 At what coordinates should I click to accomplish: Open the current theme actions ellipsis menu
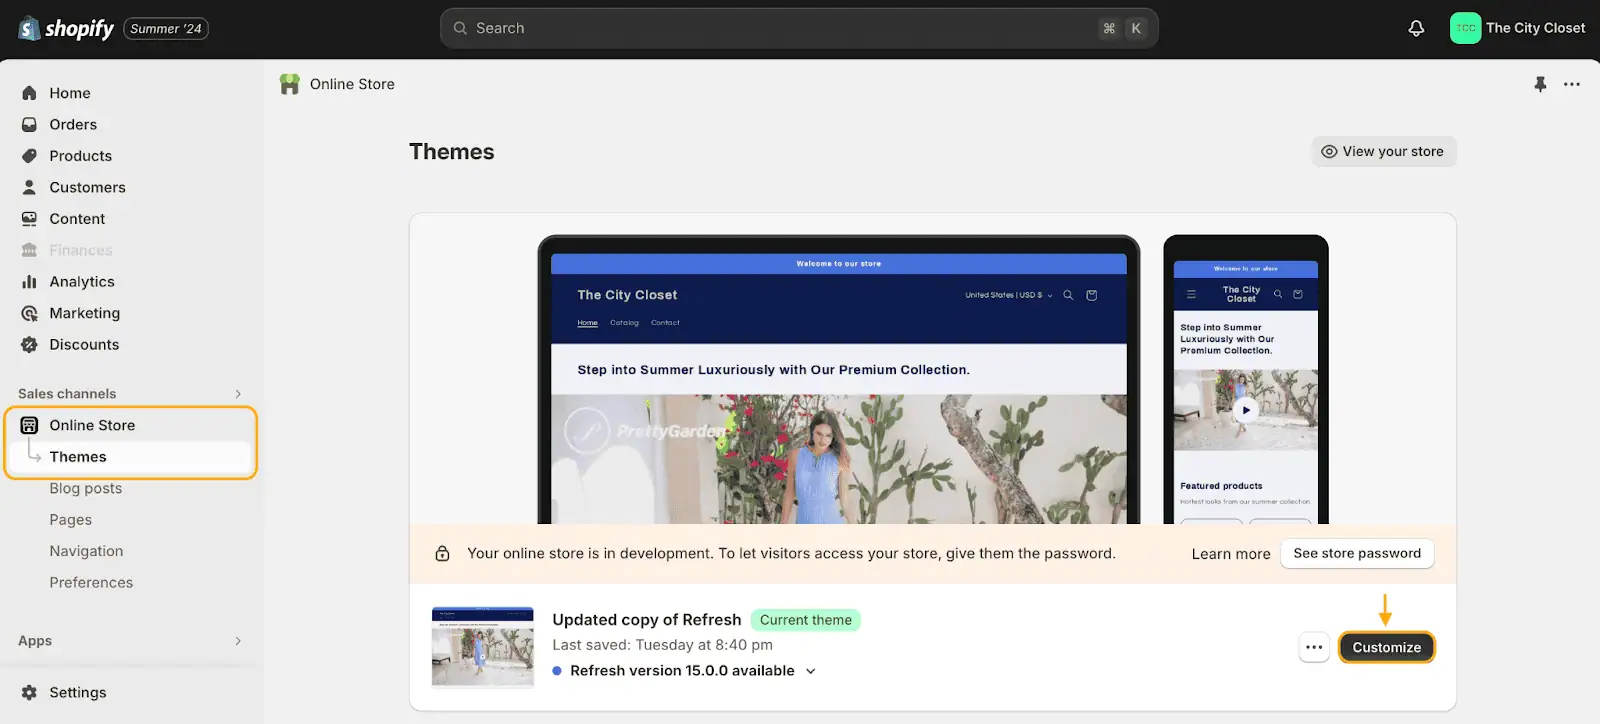pyautogui.click(x=1314, y=647)
